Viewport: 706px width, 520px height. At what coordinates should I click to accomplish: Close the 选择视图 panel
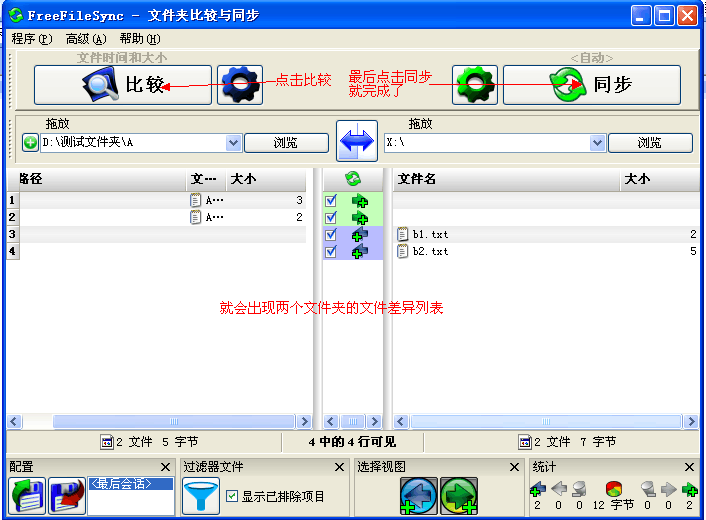pyautogui.click(x=514, y=467)
